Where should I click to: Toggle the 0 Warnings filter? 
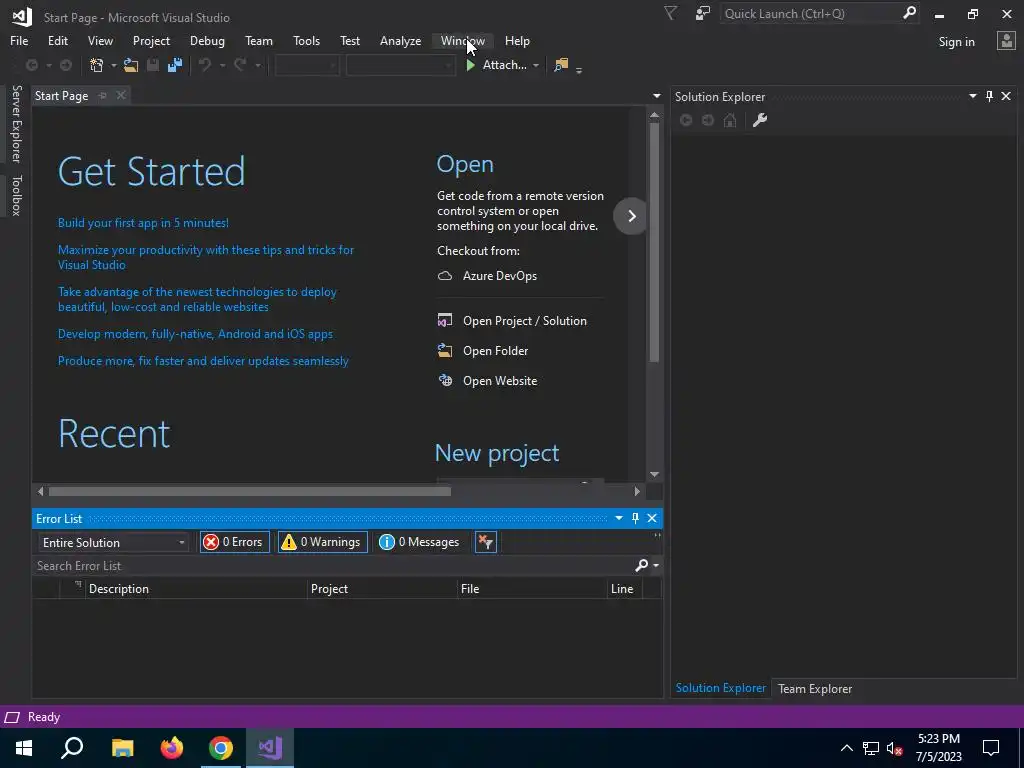[323, 542]
